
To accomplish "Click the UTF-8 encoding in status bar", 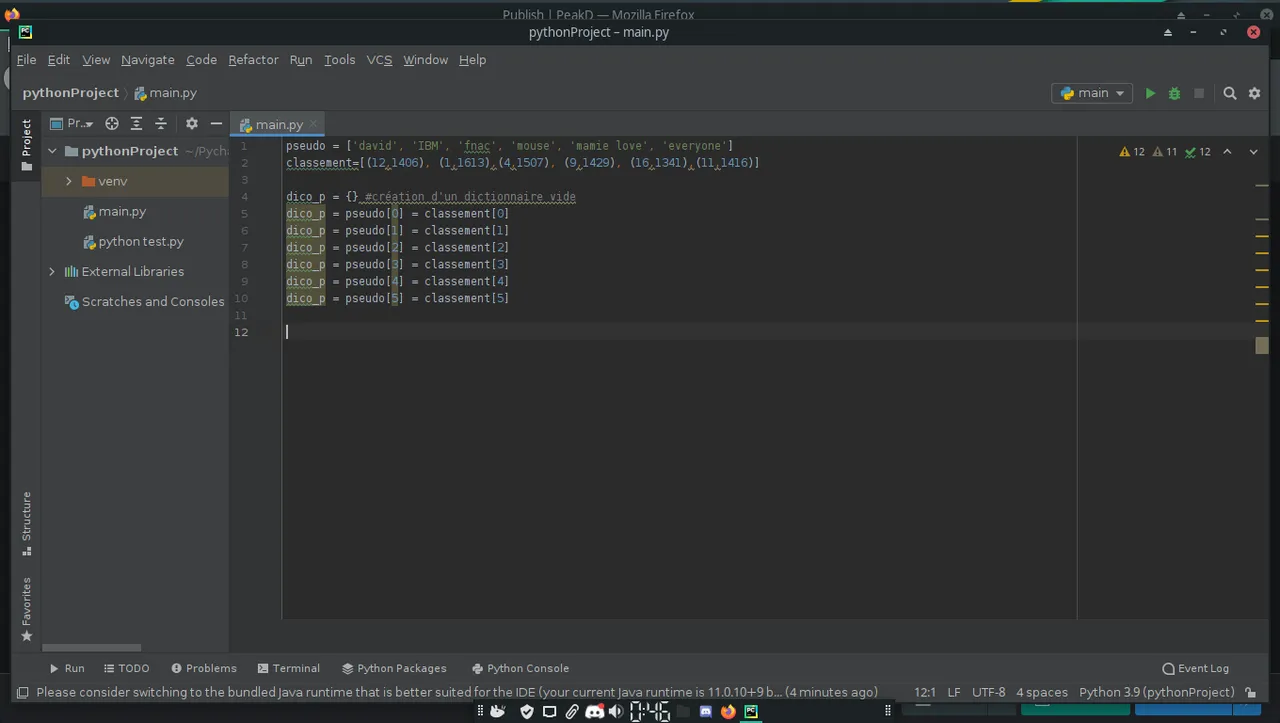I will [988, 692].
